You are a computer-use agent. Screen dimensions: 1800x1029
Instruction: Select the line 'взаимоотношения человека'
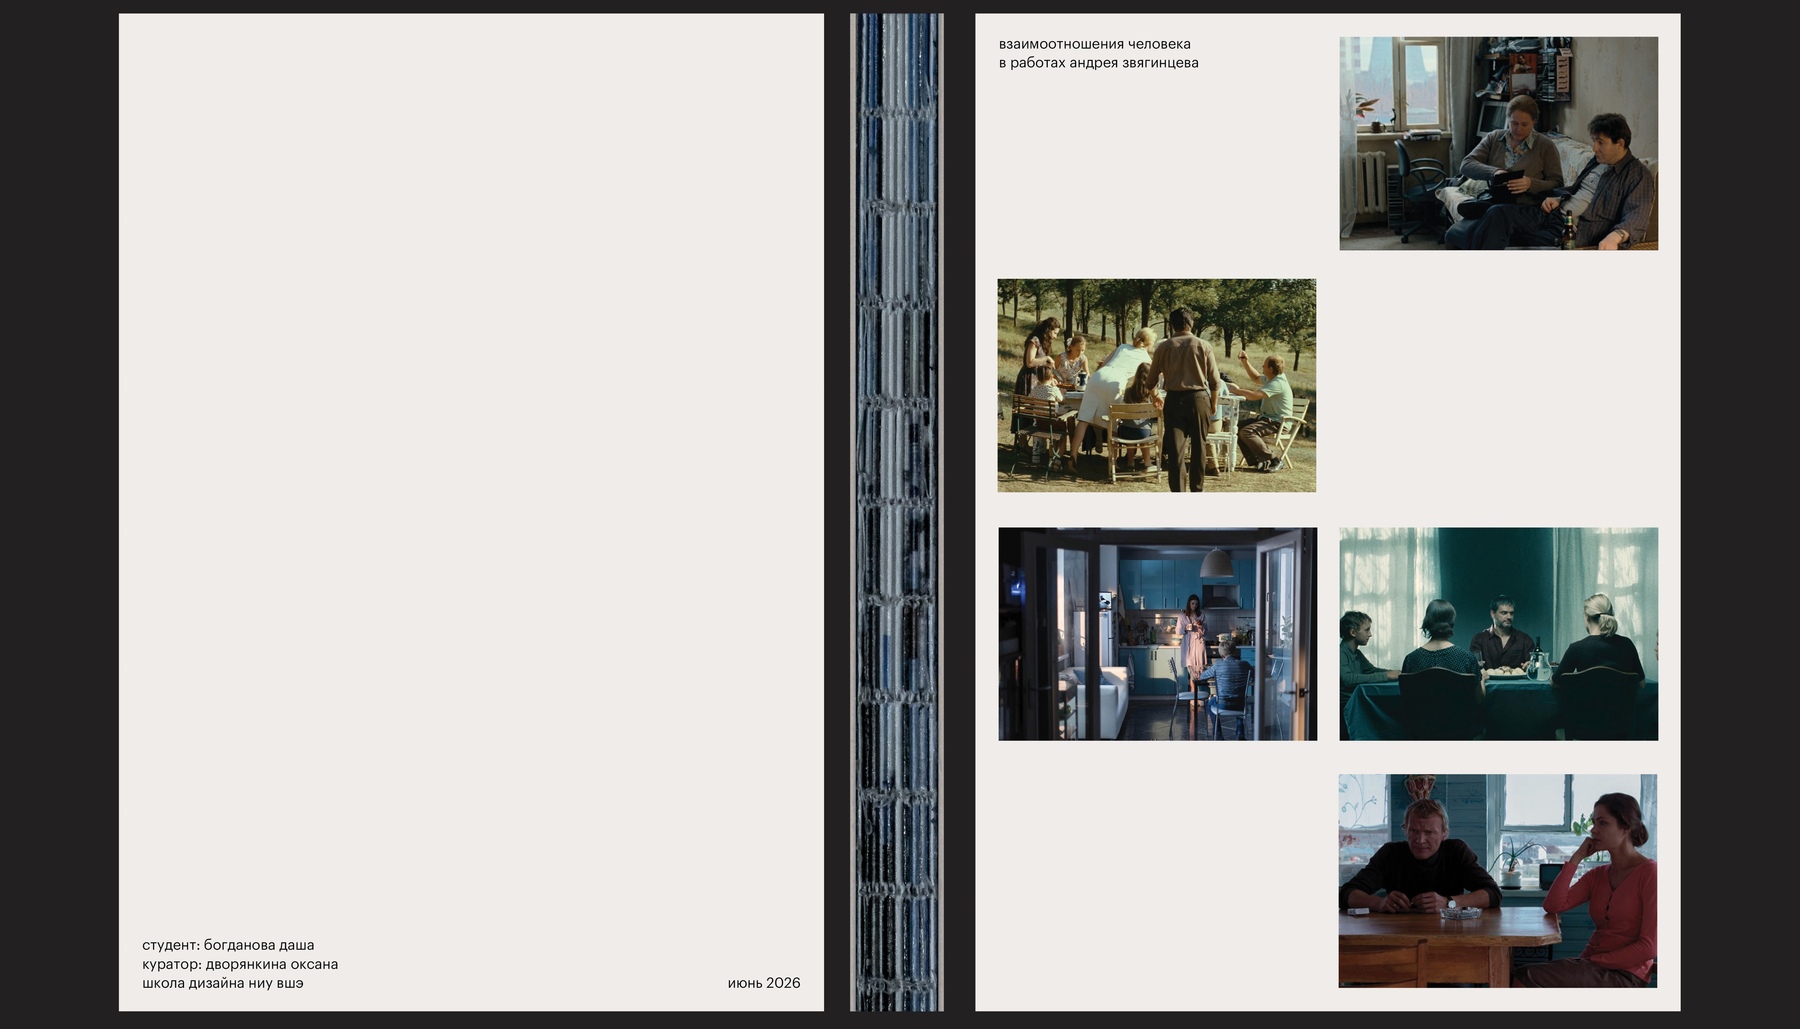(x=1094, y=44)
